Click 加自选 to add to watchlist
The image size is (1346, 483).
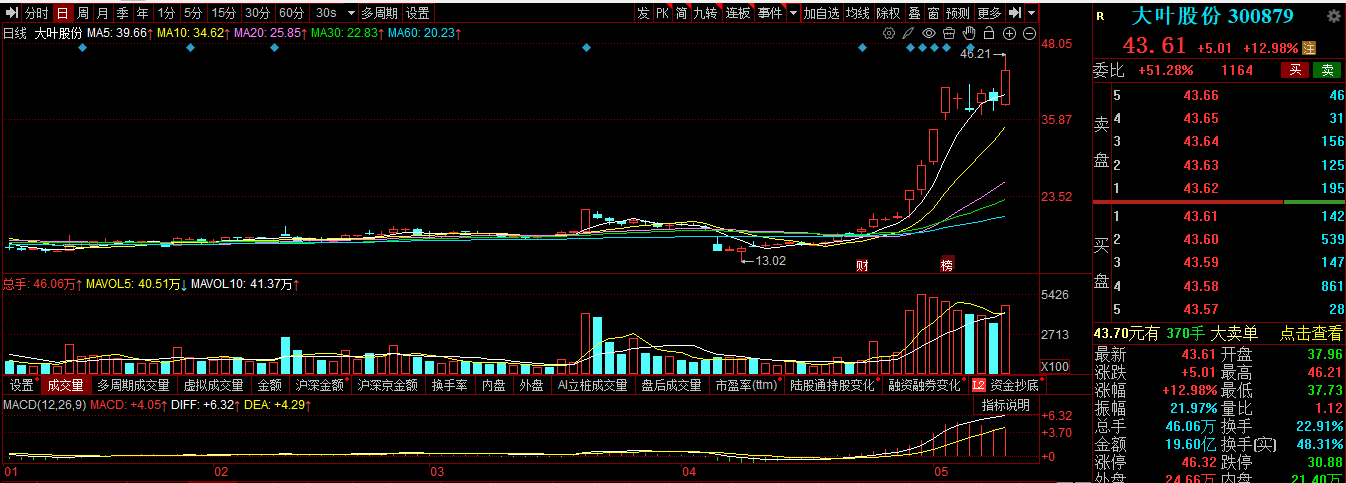pyautogui.click(x=821, y=13)
